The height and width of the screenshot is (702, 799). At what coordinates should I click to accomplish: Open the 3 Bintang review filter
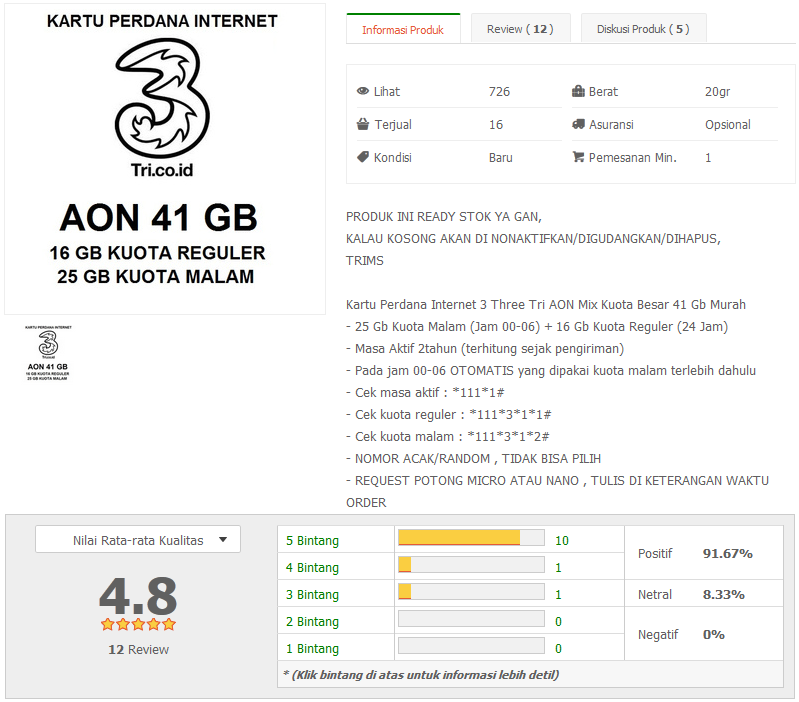[x=312, y=595]
